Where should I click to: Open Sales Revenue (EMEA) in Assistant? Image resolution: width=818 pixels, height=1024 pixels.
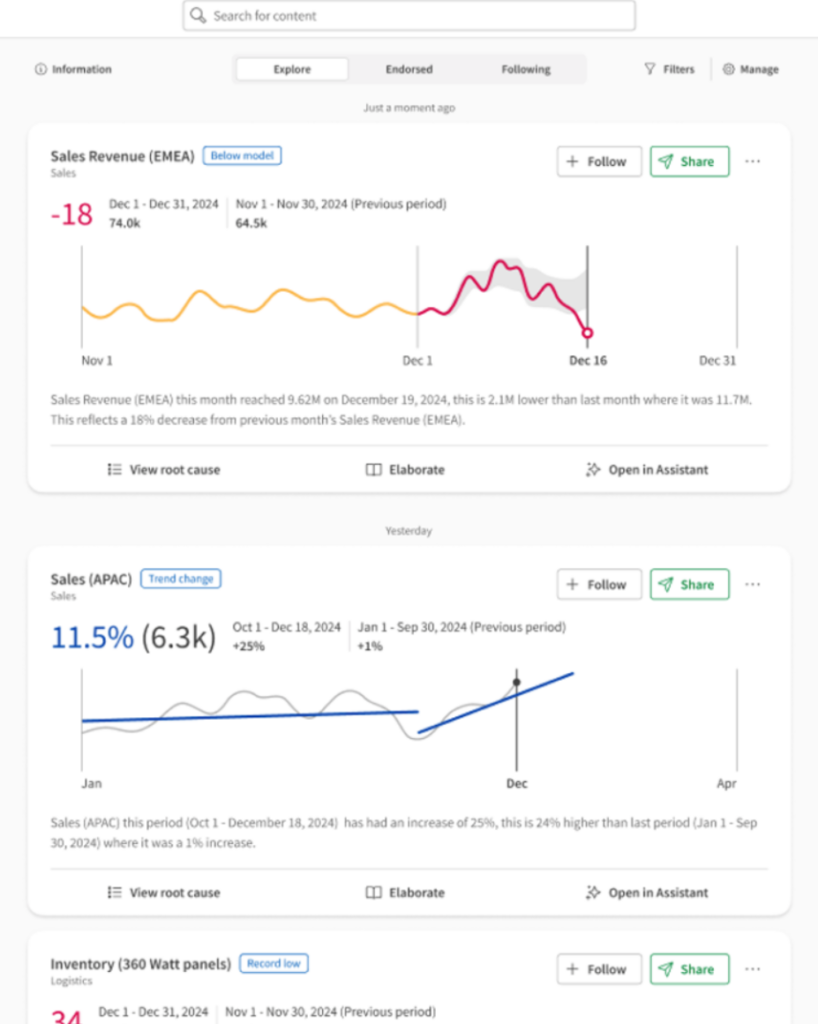[647, 470]
